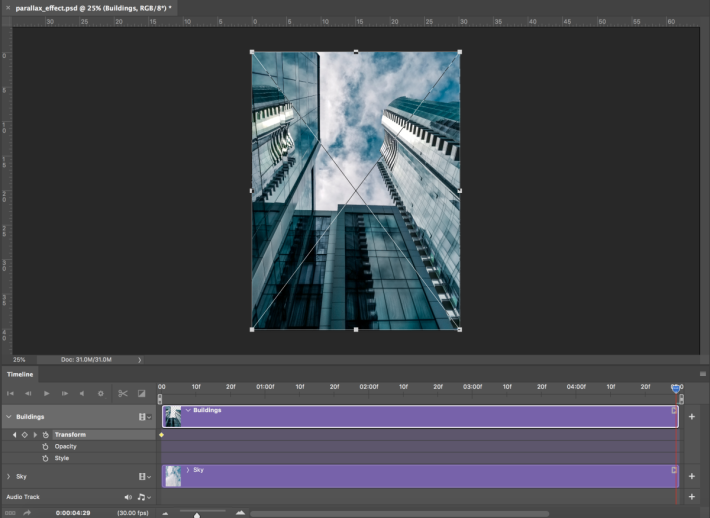Image resolution: width=710 pixels, height=518 pixels.
Task: Open Buildings clip motion options arrow
Action: [x=674, y=410]
